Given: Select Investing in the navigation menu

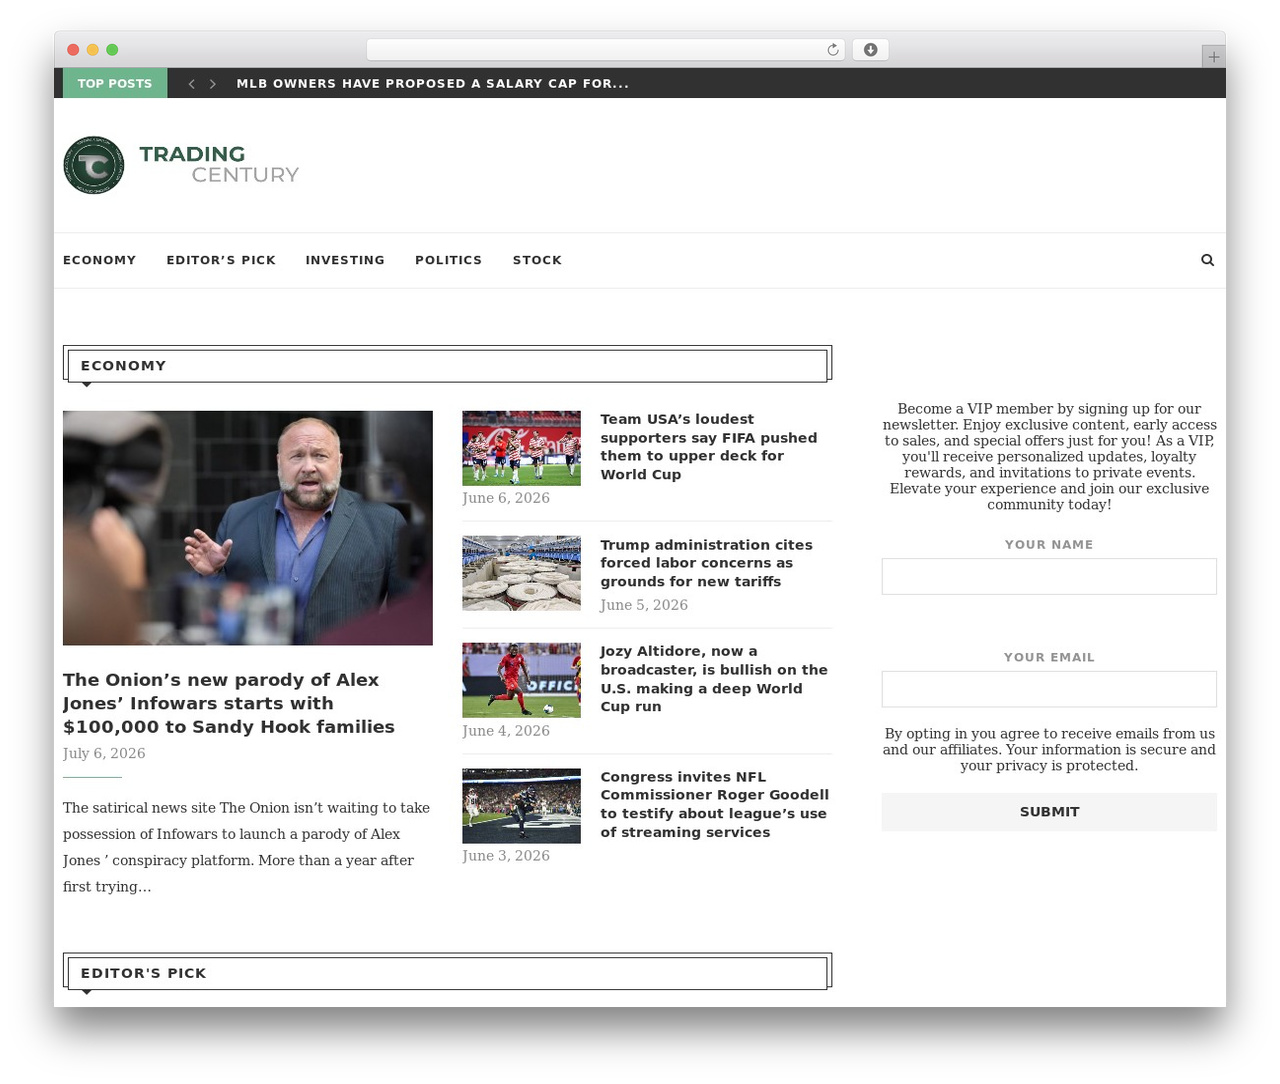Looking at the screenshot, I should pyautogui.click(x=345, y=260).
